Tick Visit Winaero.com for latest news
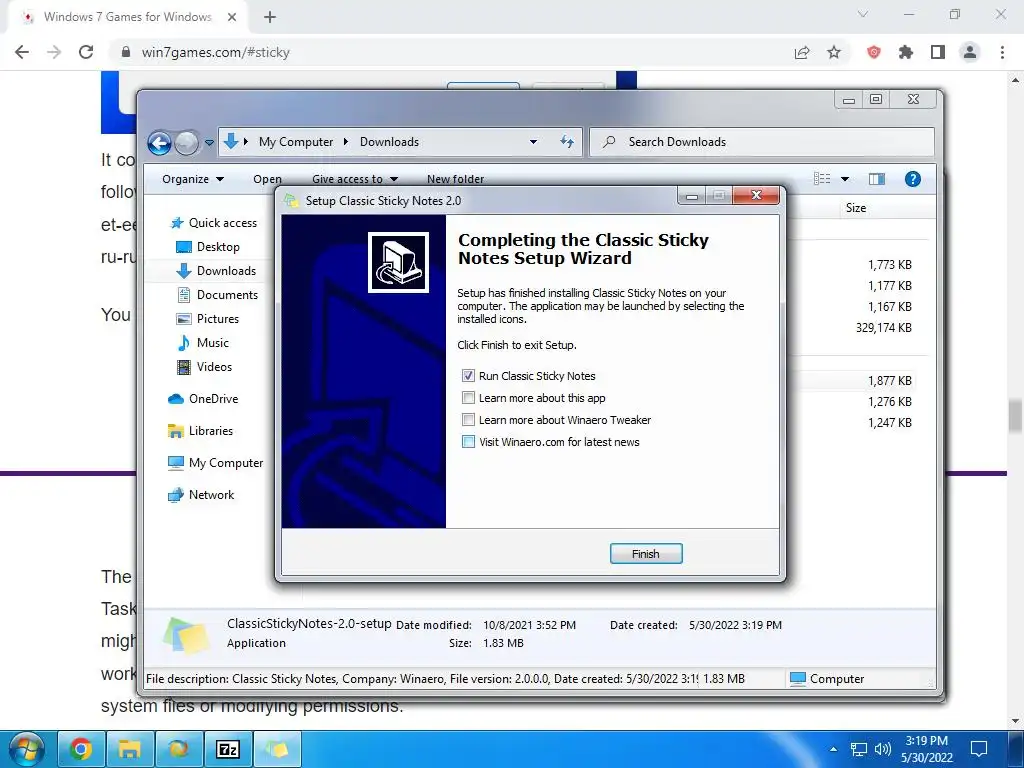The width and height of the screenshot is (1024, 768). (468, 442)
